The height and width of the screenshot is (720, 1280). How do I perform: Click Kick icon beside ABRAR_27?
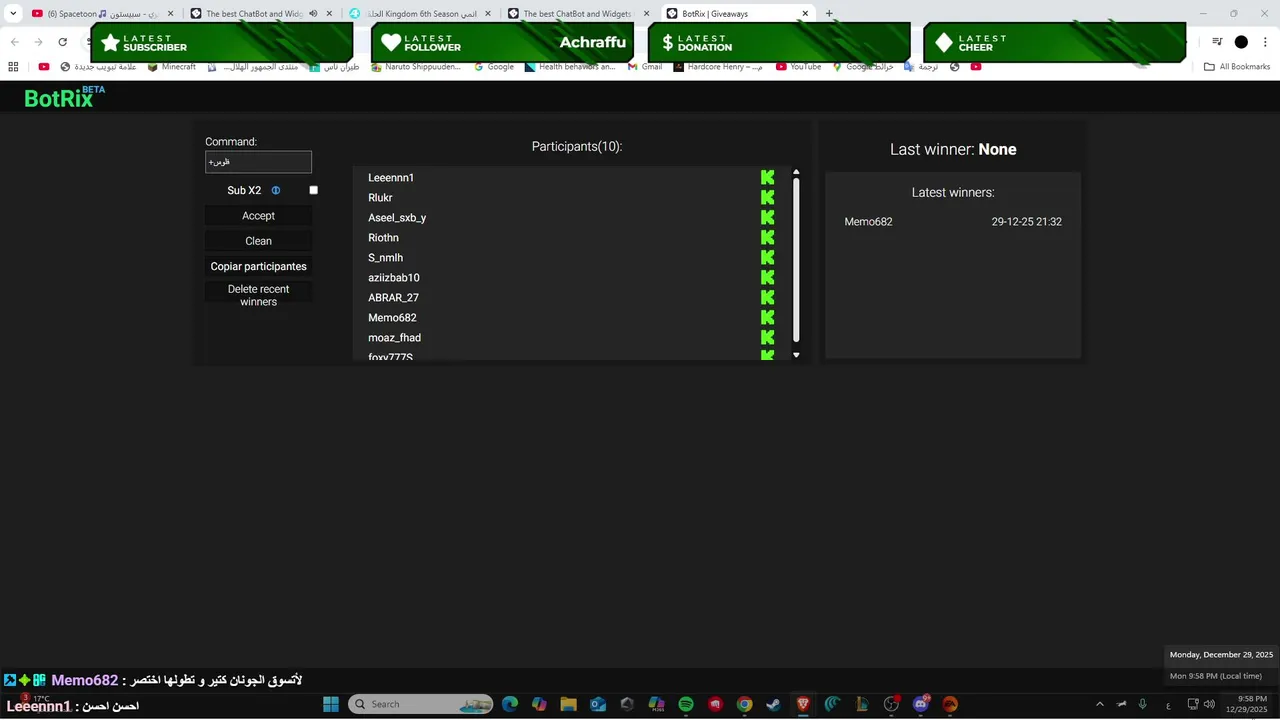tap(768, 297)
